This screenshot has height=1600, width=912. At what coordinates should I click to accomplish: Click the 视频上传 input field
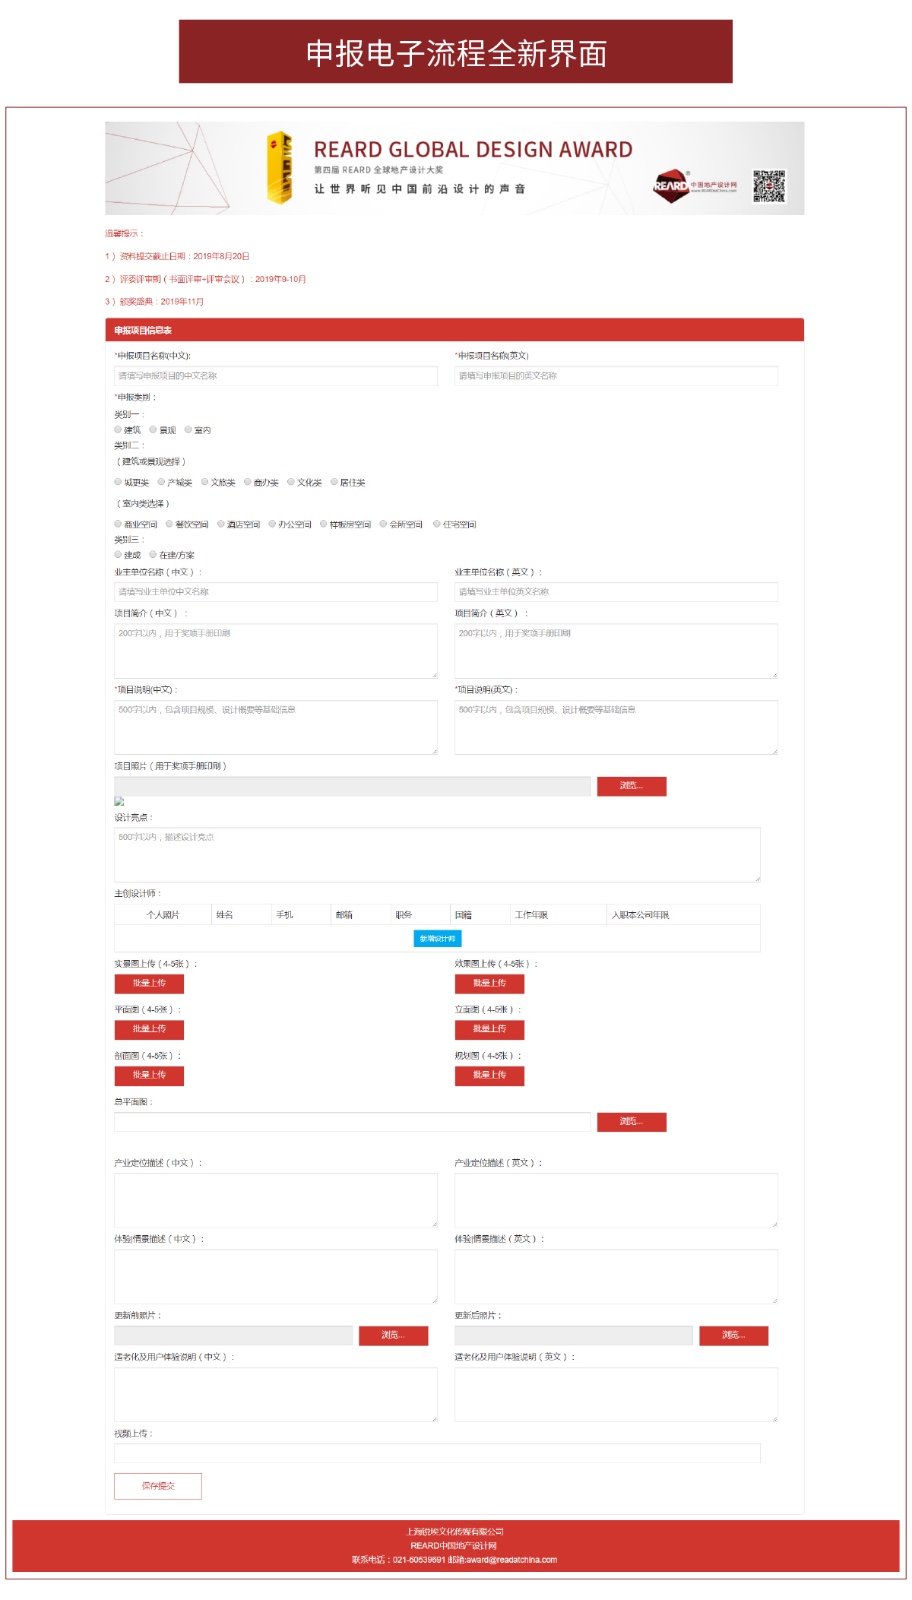437,1453
